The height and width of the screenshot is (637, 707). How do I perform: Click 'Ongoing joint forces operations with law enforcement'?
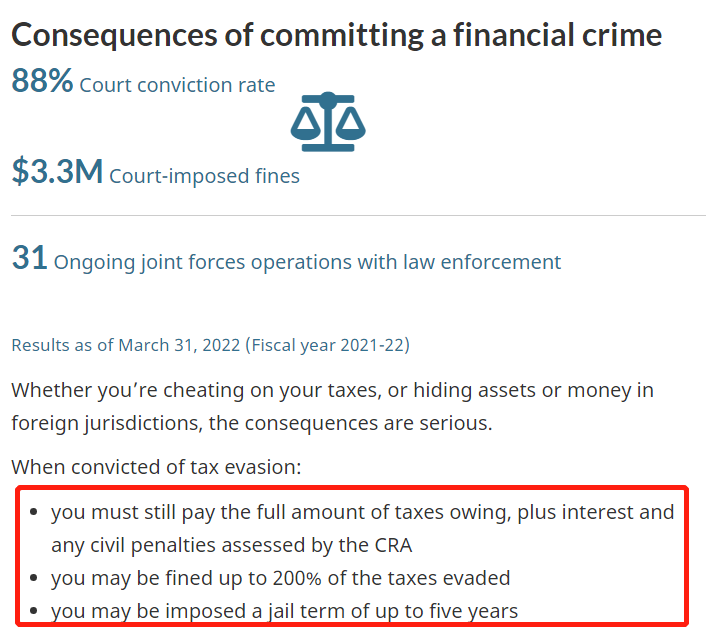click(x=307, y=262)
